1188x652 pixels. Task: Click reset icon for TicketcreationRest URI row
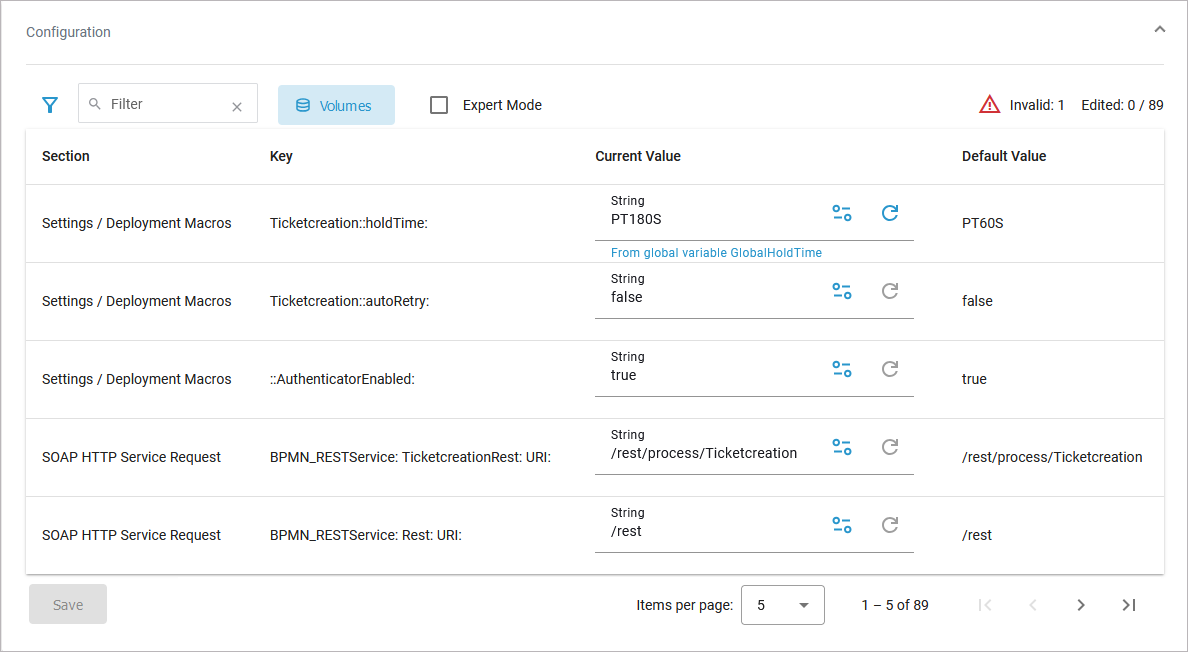pos(890,447)
